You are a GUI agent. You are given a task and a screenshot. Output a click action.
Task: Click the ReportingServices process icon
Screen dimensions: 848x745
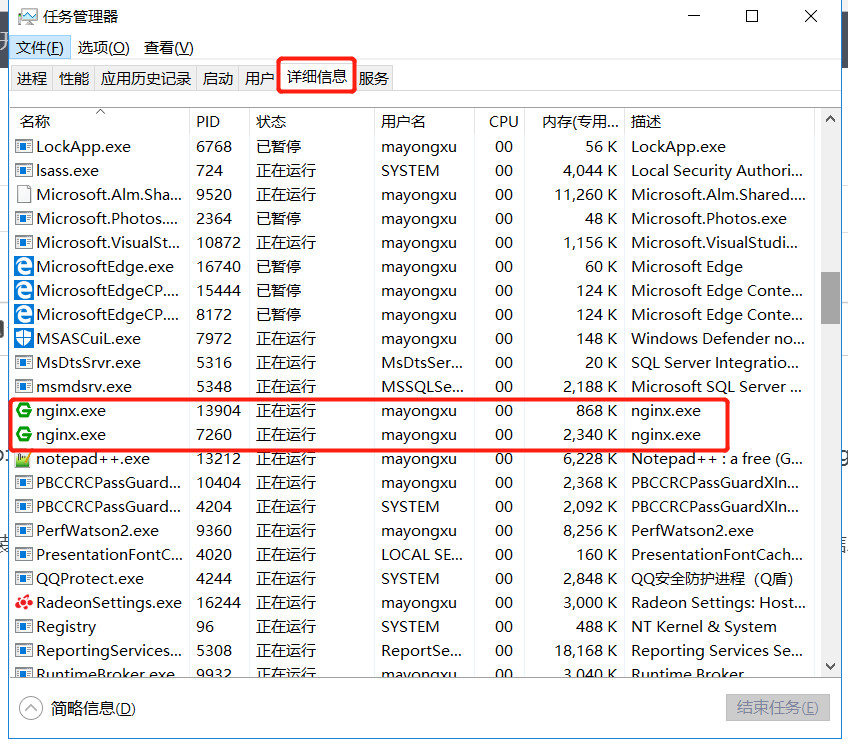click(x=23, y=650)
